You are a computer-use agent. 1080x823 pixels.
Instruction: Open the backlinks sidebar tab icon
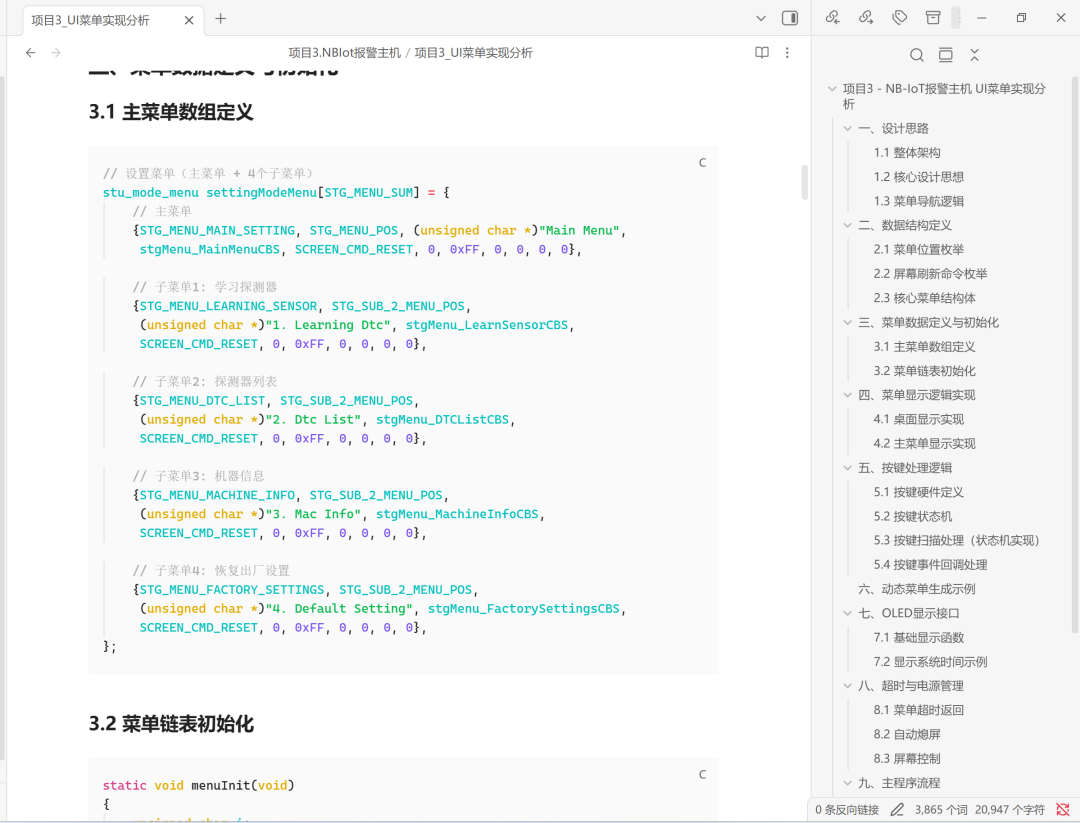tap(833, 18)
